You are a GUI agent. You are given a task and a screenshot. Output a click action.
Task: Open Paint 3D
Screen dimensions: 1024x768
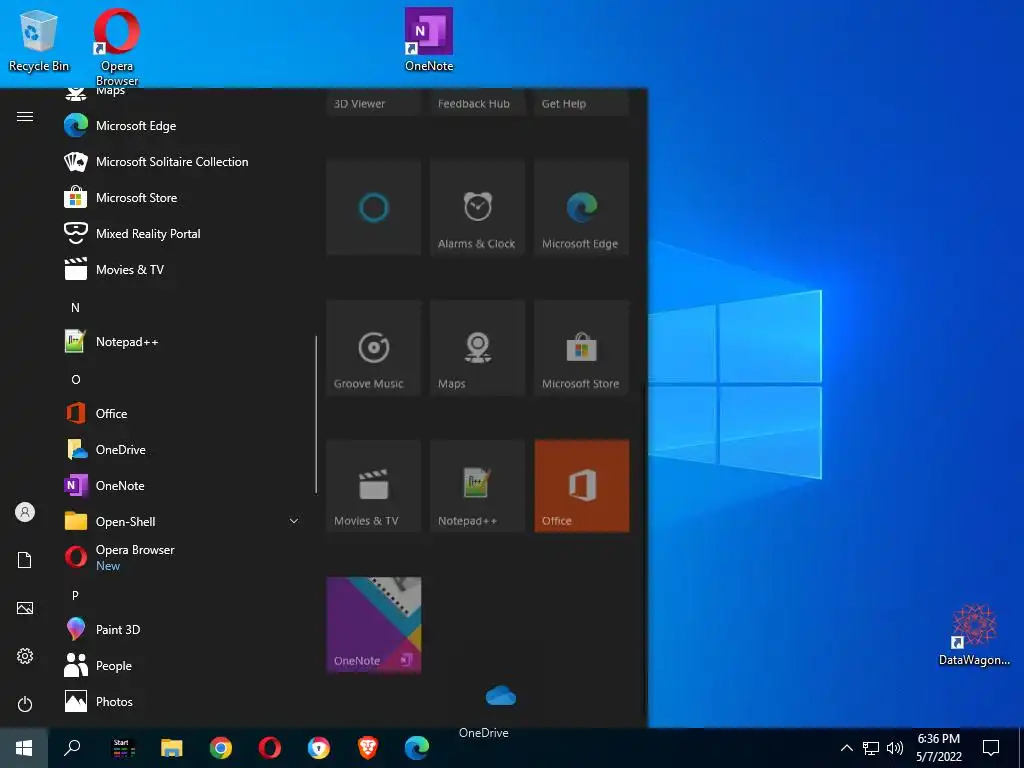(182, 630)
